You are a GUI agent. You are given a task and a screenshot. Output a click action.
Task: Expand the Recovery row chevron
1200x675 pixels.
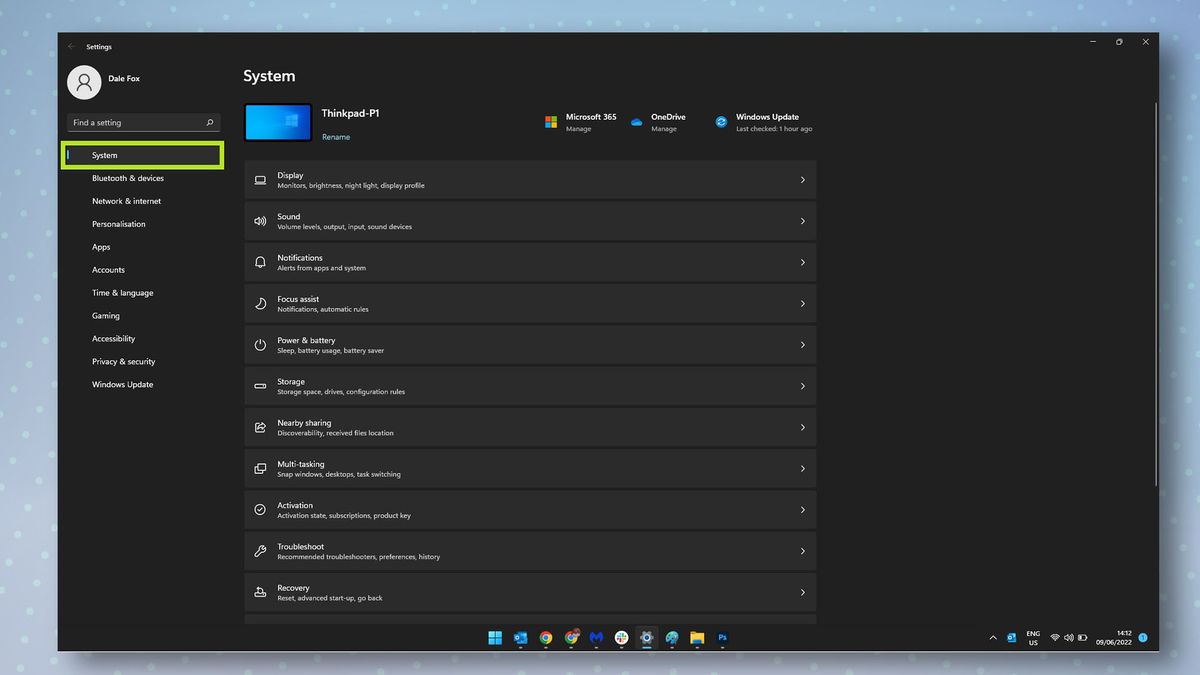pyautogui.click(x=803, y=592)
